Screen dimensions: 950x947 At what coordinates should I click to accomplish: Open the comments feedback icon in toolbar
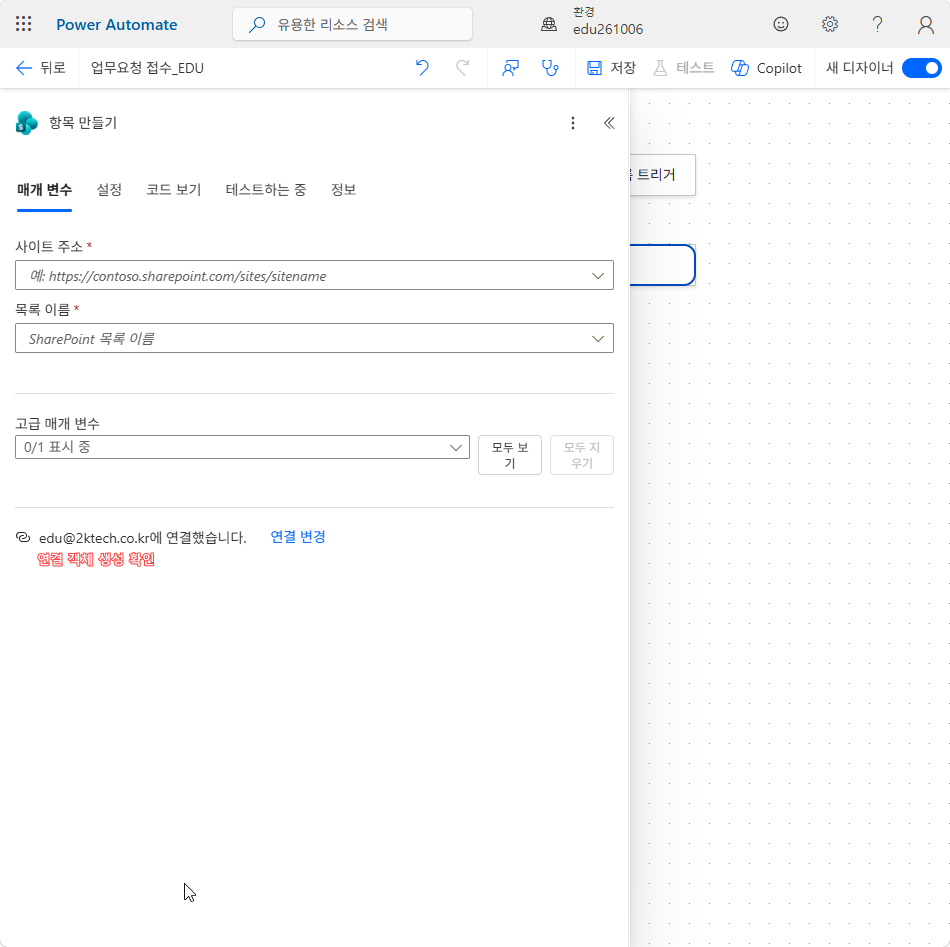pyautogui.click(x=510, y=68)
